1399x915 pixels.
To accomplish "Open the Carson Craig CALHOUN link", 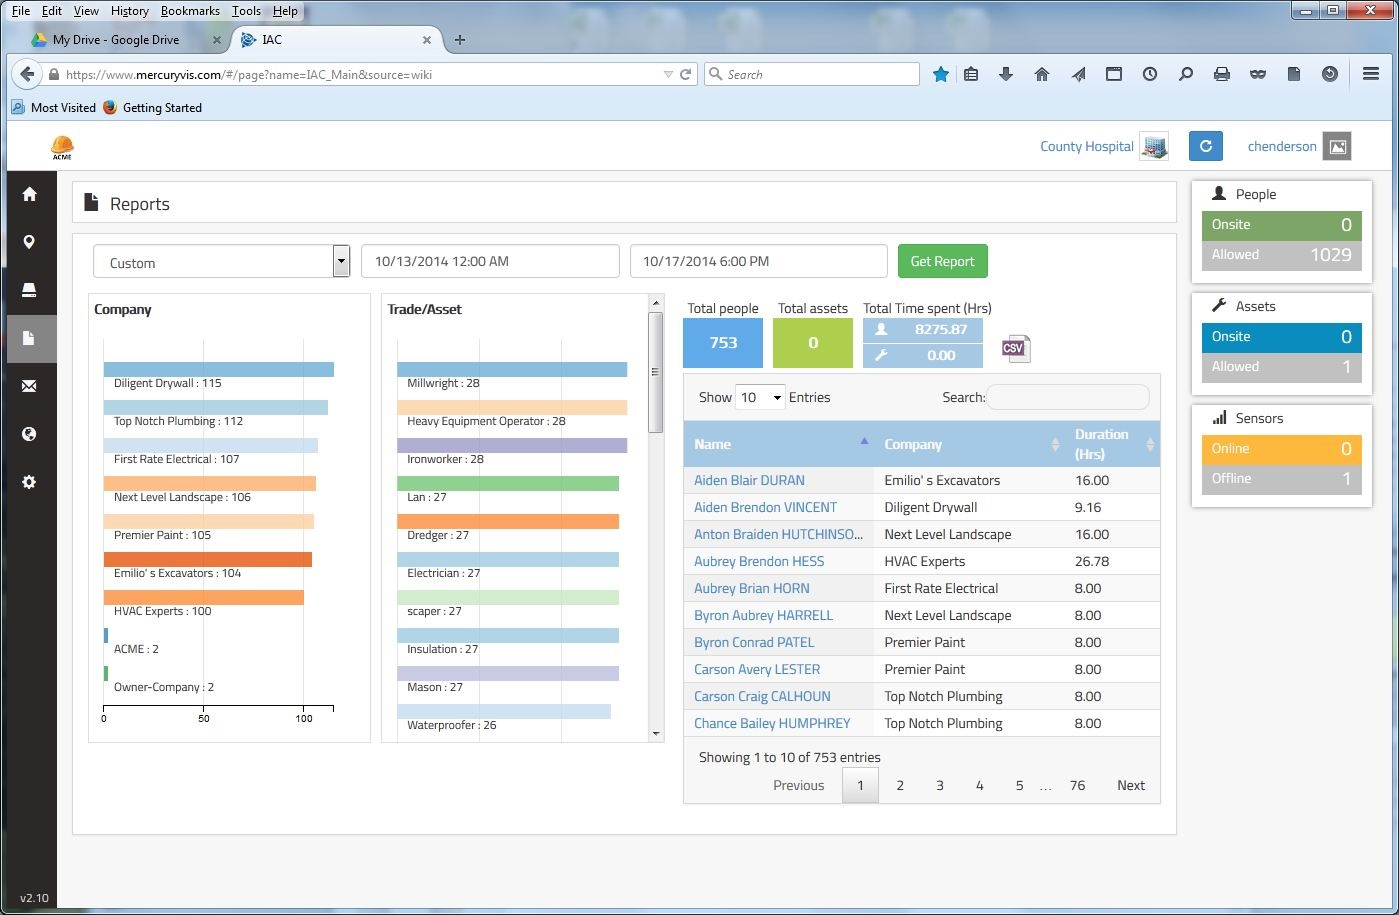I will click(x=762, y=696).
